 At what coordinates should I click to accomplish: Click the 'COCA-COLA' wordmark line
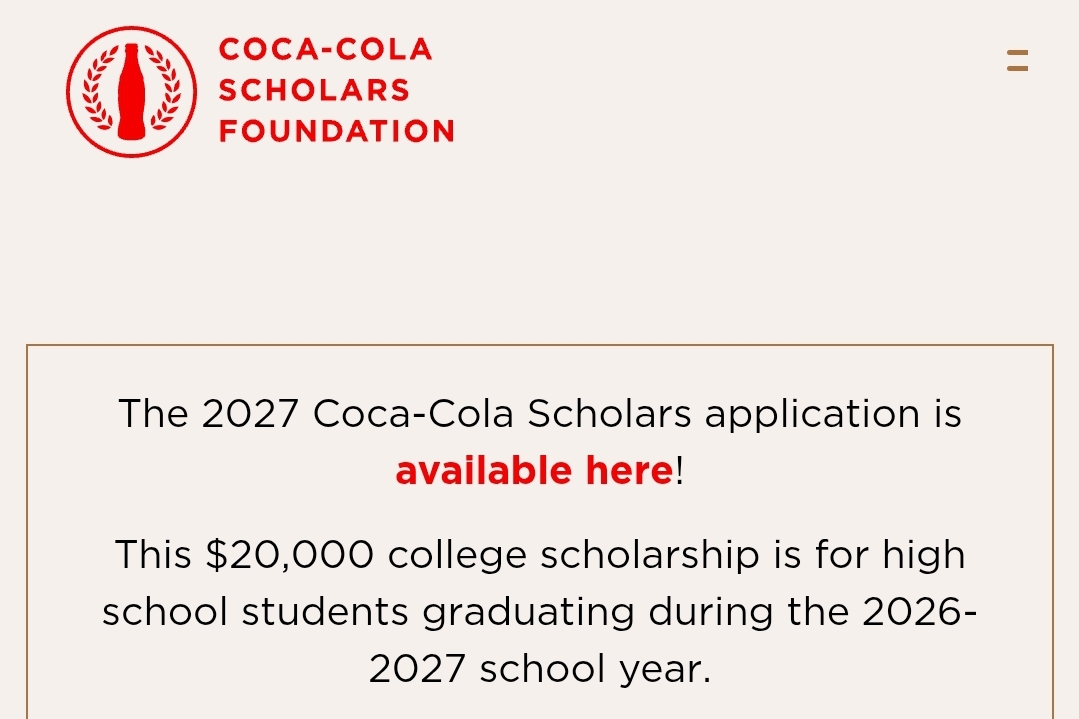tap(325, 50)
